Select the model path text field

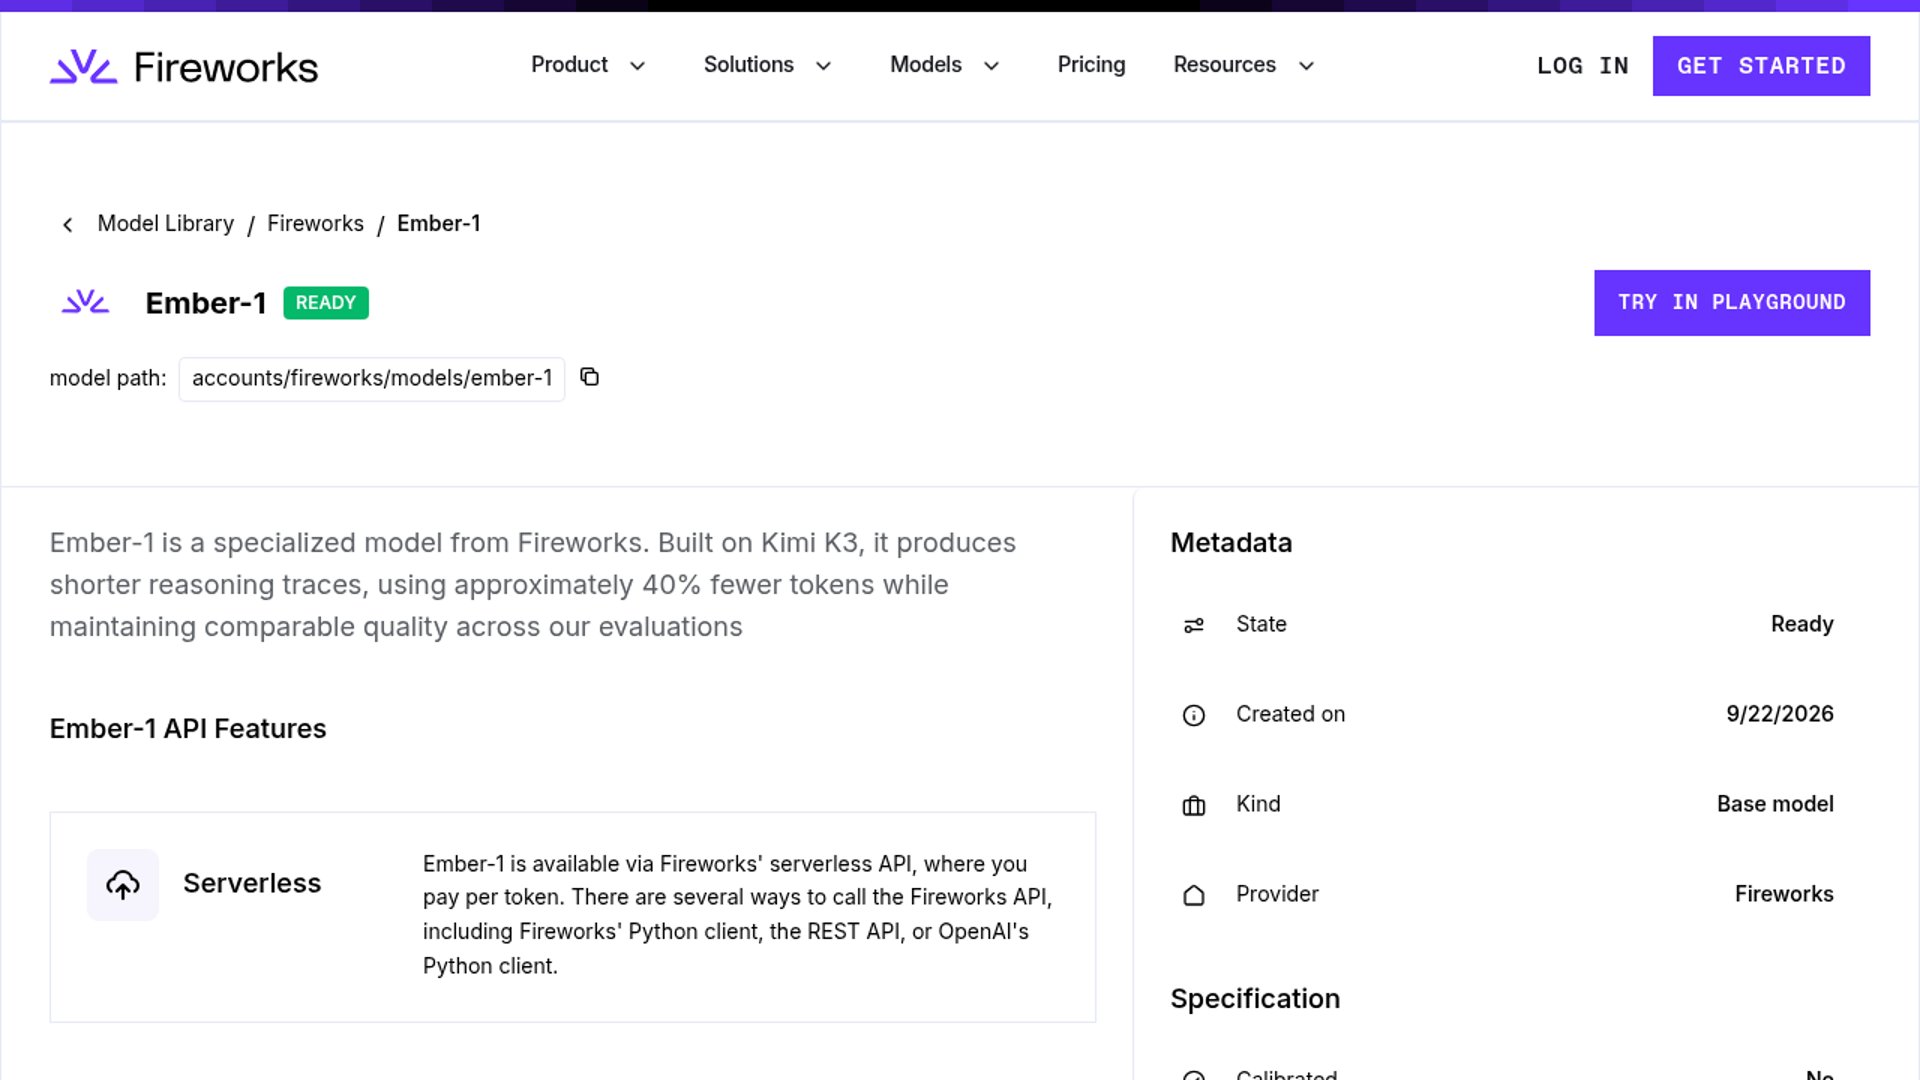[x=372, y=379]
